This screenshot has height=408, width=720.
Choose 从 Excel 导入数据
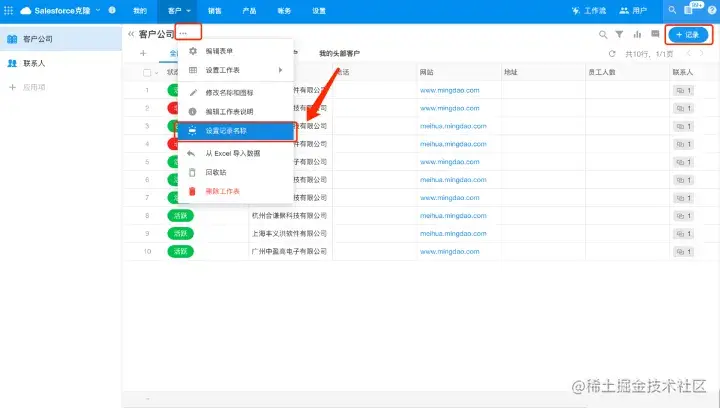tap(236, 153)
